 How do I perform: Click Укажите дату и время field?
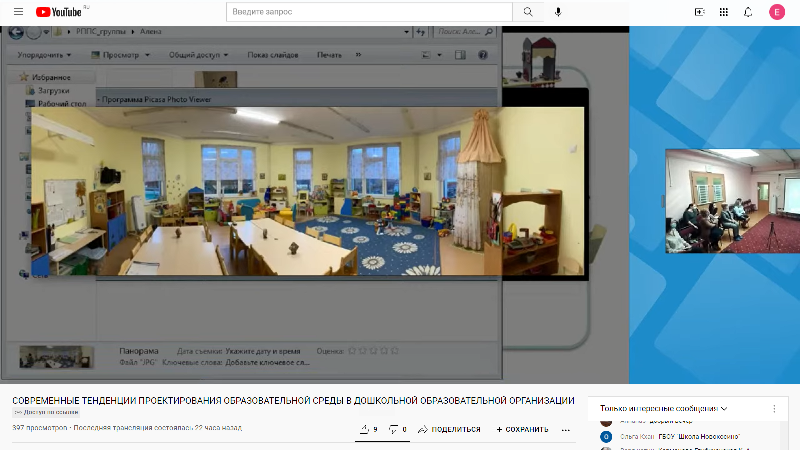point(263,352)
